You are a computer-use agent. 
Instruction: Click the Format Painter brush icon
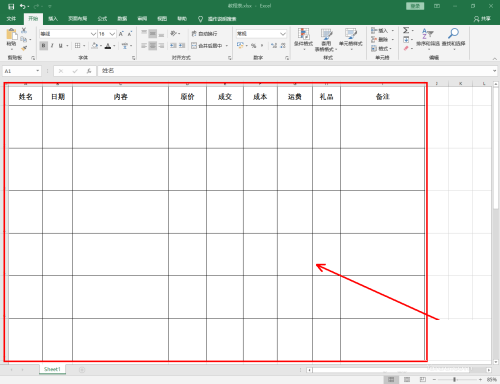point(24,48)
